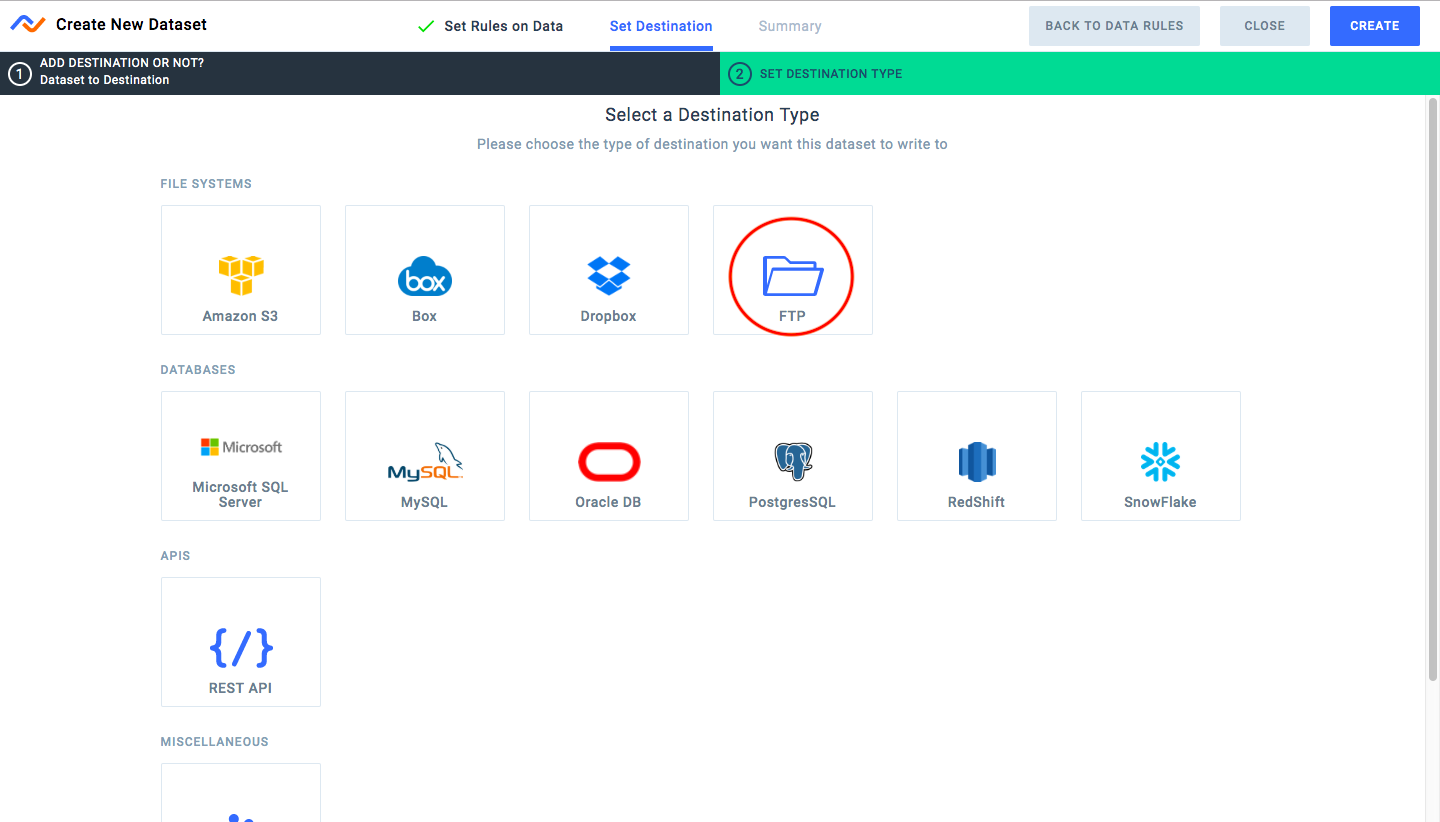1440x822 pixels.
Task: Click the vertical scrollbar on the right
Action: click(1432, 390)
